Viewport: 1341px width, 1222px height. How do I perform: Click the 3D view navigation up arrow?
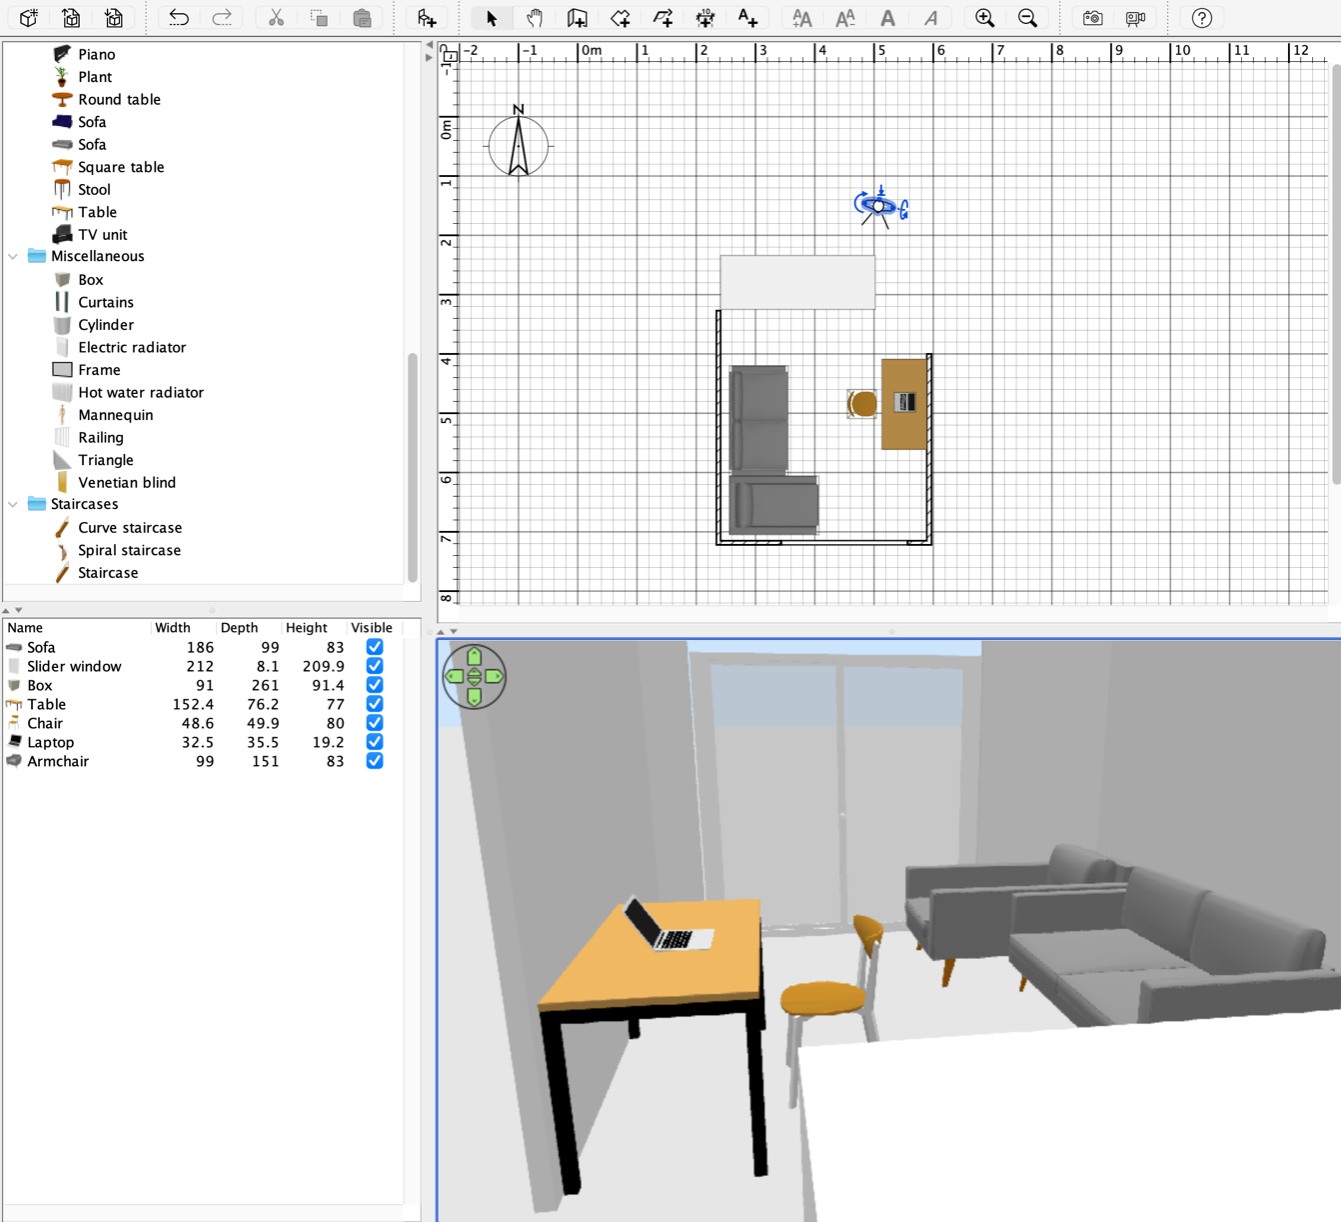(474, 657)
